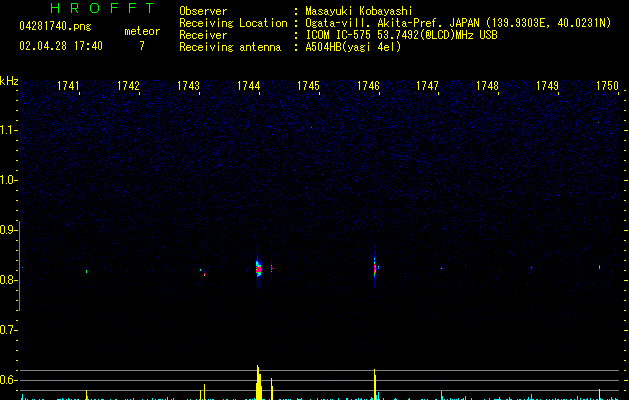The image size is (629, 400).
Task: Click the 1749 time axis label
Action: pos(547,86)
